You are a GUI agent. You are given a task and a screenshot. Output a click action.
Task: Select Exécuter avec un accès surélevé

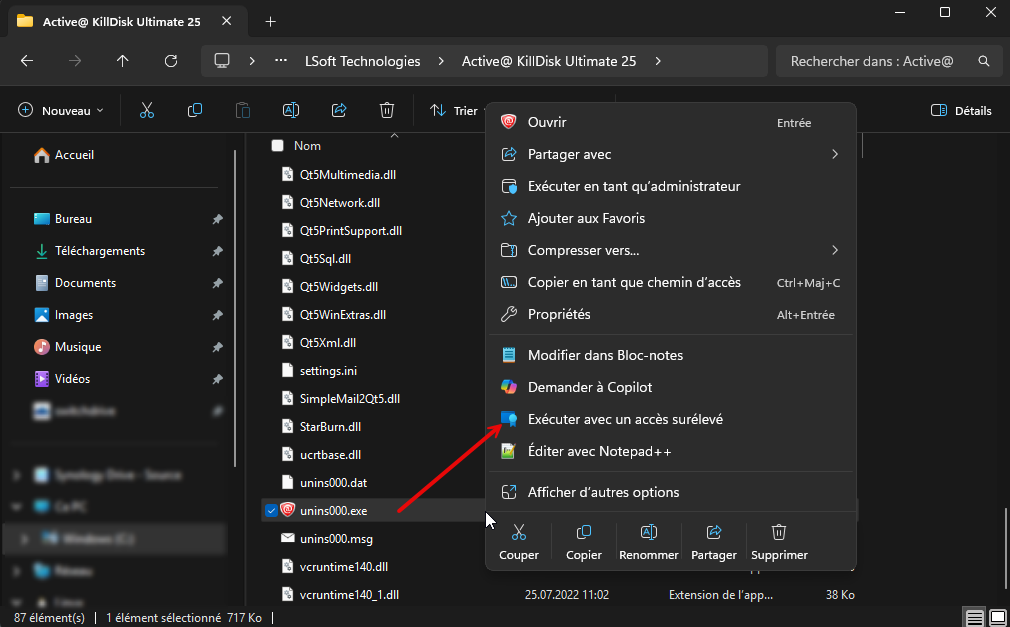coord(671,420)
